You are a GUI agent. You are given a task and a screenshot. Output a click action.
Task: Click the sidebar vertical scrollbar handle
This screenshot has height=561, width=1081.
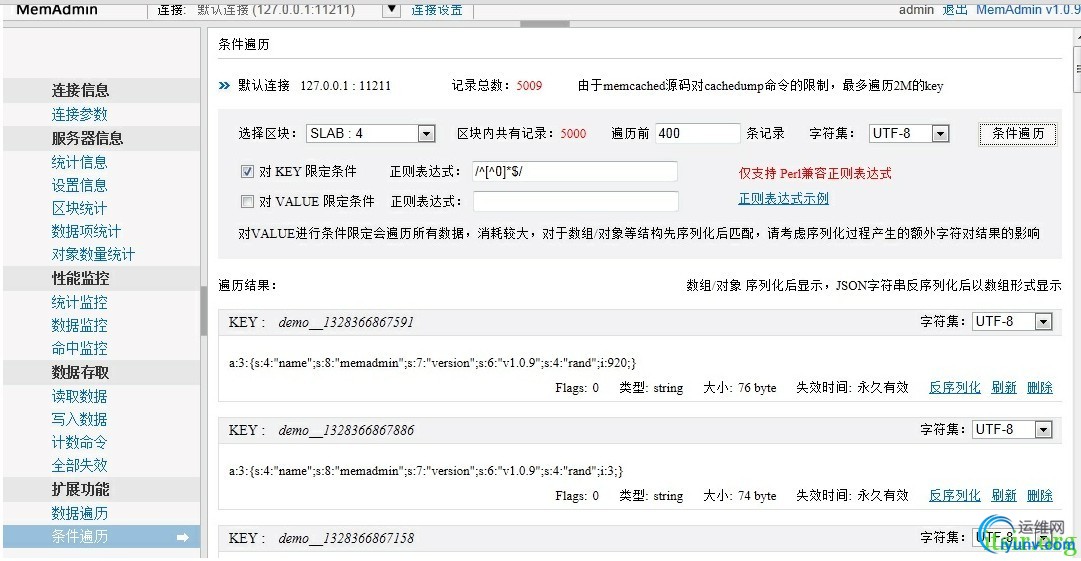[x=204, y=311]
